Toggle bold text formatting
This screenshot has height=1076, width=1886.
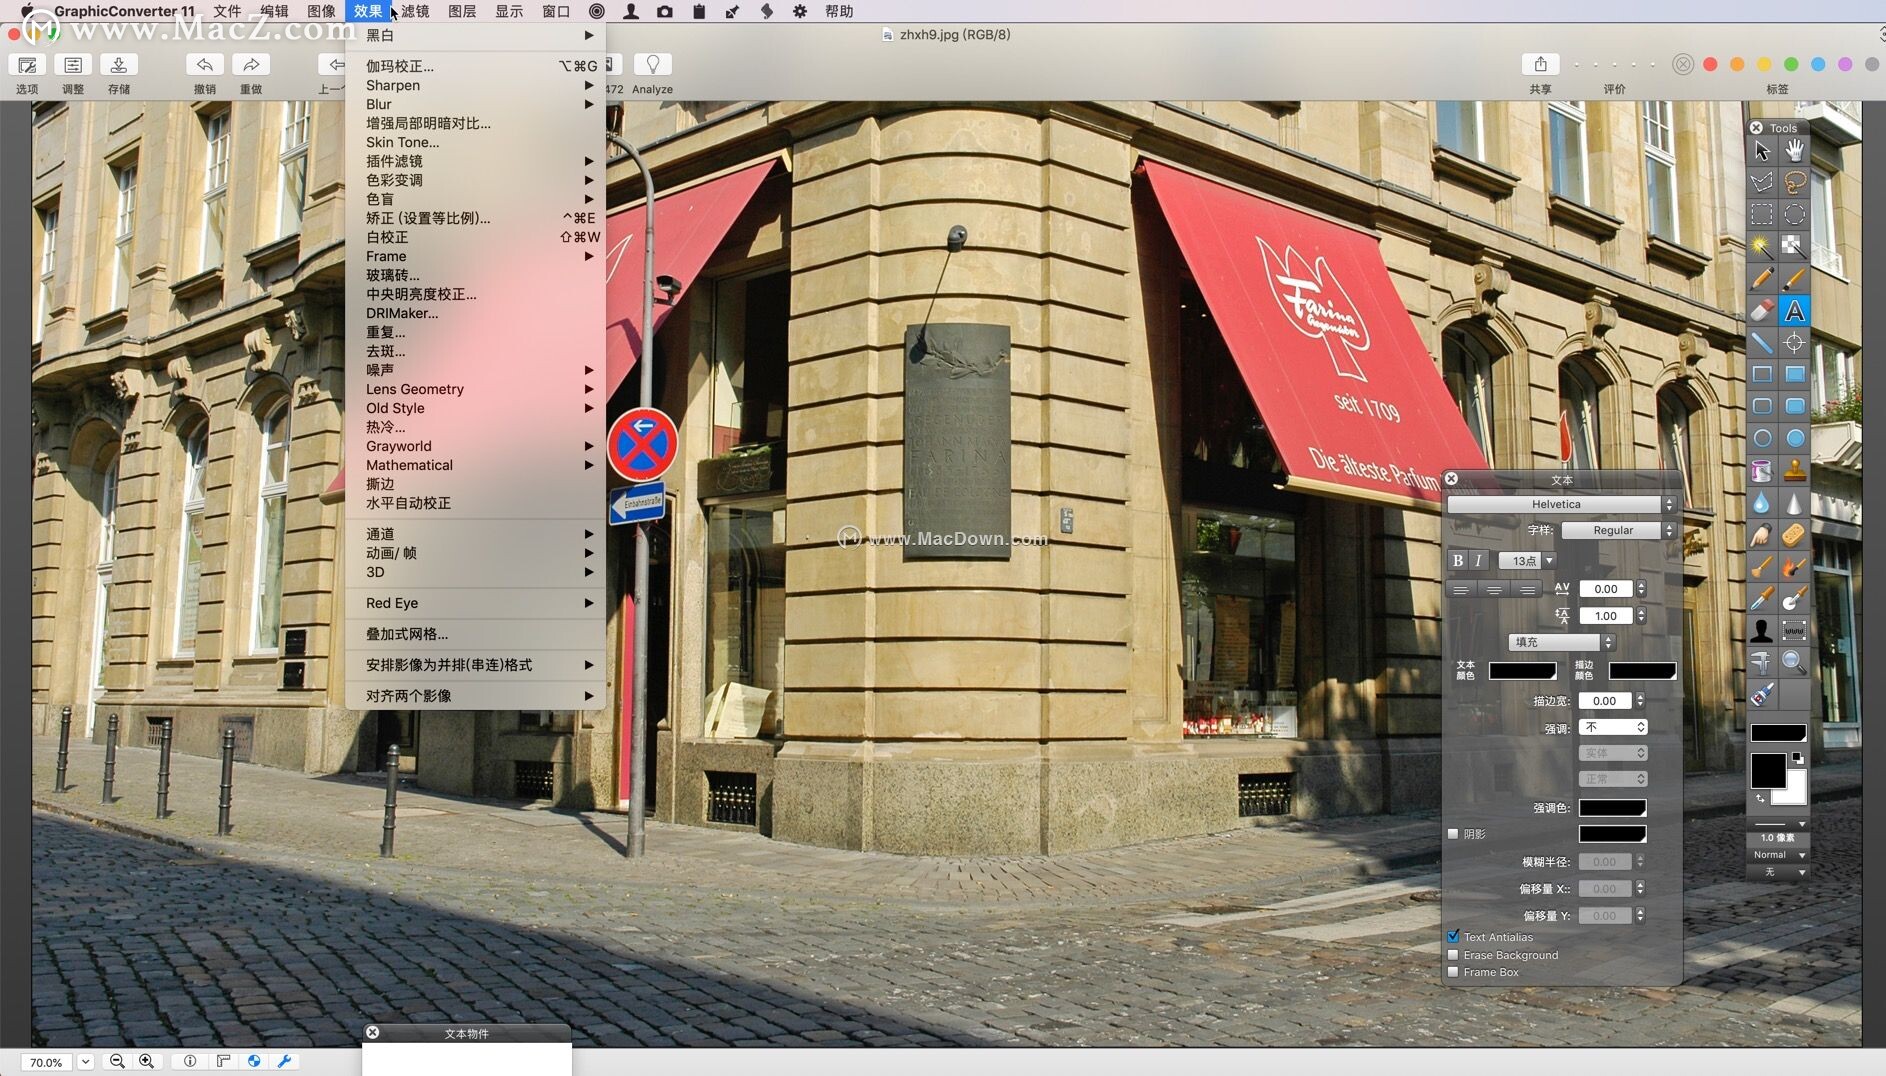pyautogui.click(x=1458, y=561)
